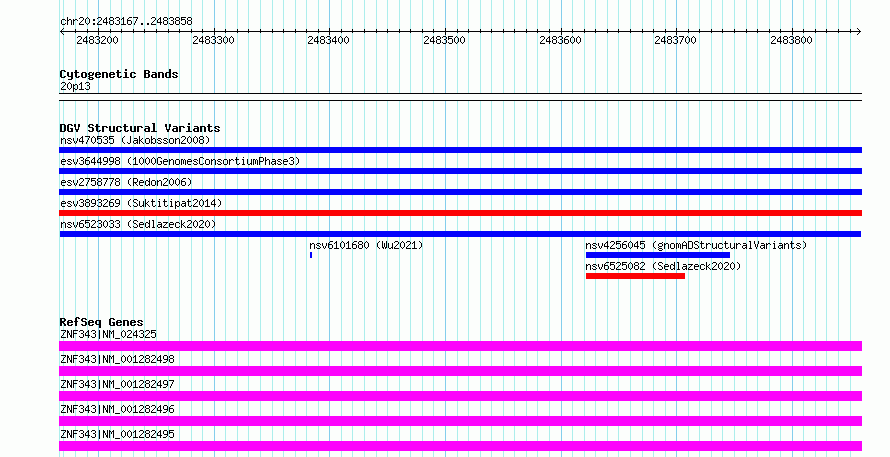The image size is (890, 457).
Task: Open gene label ZNF343|NM_001282498
Action: 117,359
